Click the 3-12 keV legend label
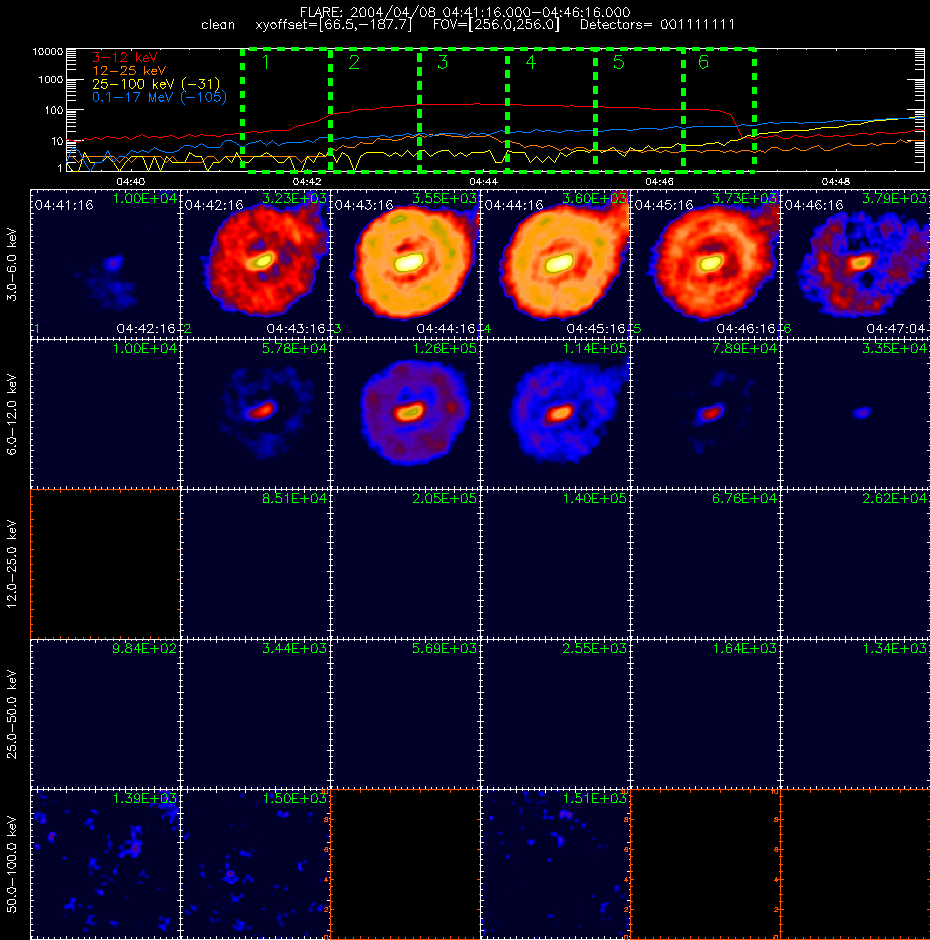The height and width of the screenshot is (940, 930). [x=125, y=58]
